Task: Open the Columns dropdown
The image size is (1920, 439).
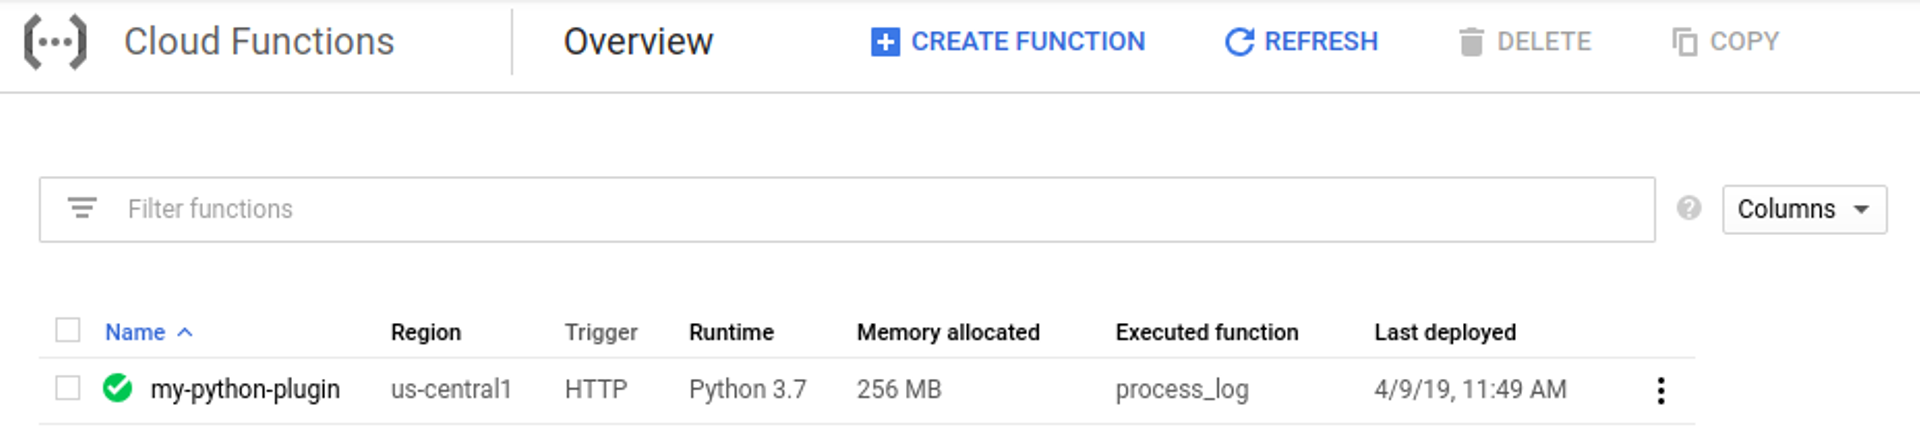Action: [x=1803, y=209]
